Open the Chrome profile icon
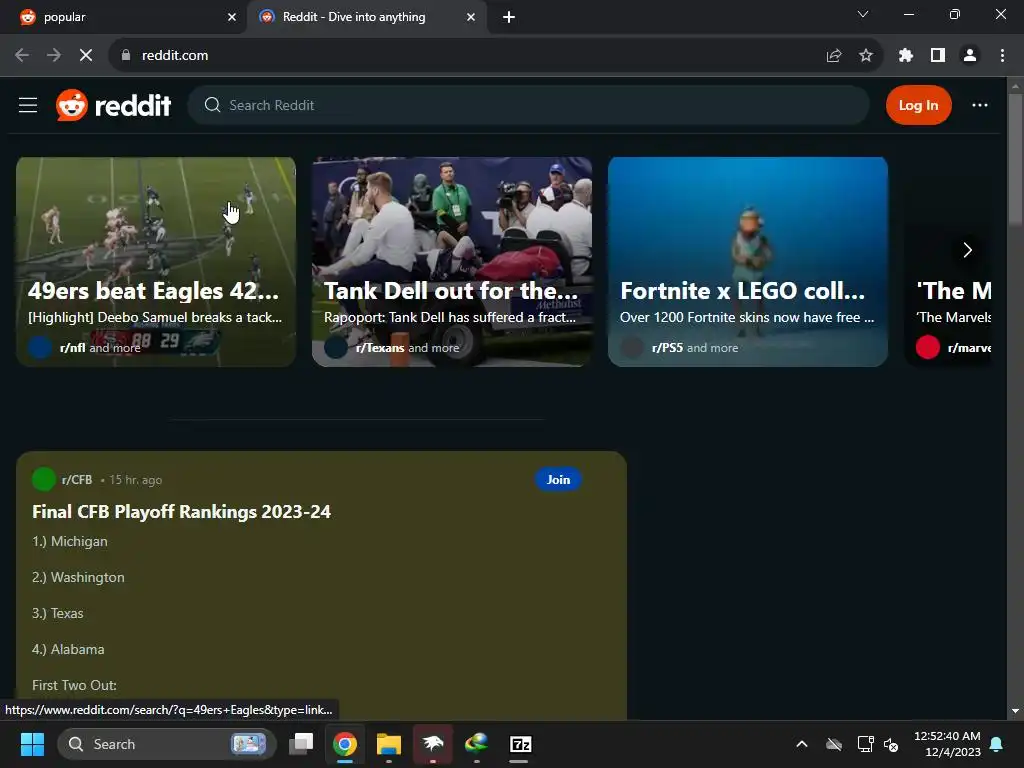This screenshot has width=1024, height=768. coord(970,56)
